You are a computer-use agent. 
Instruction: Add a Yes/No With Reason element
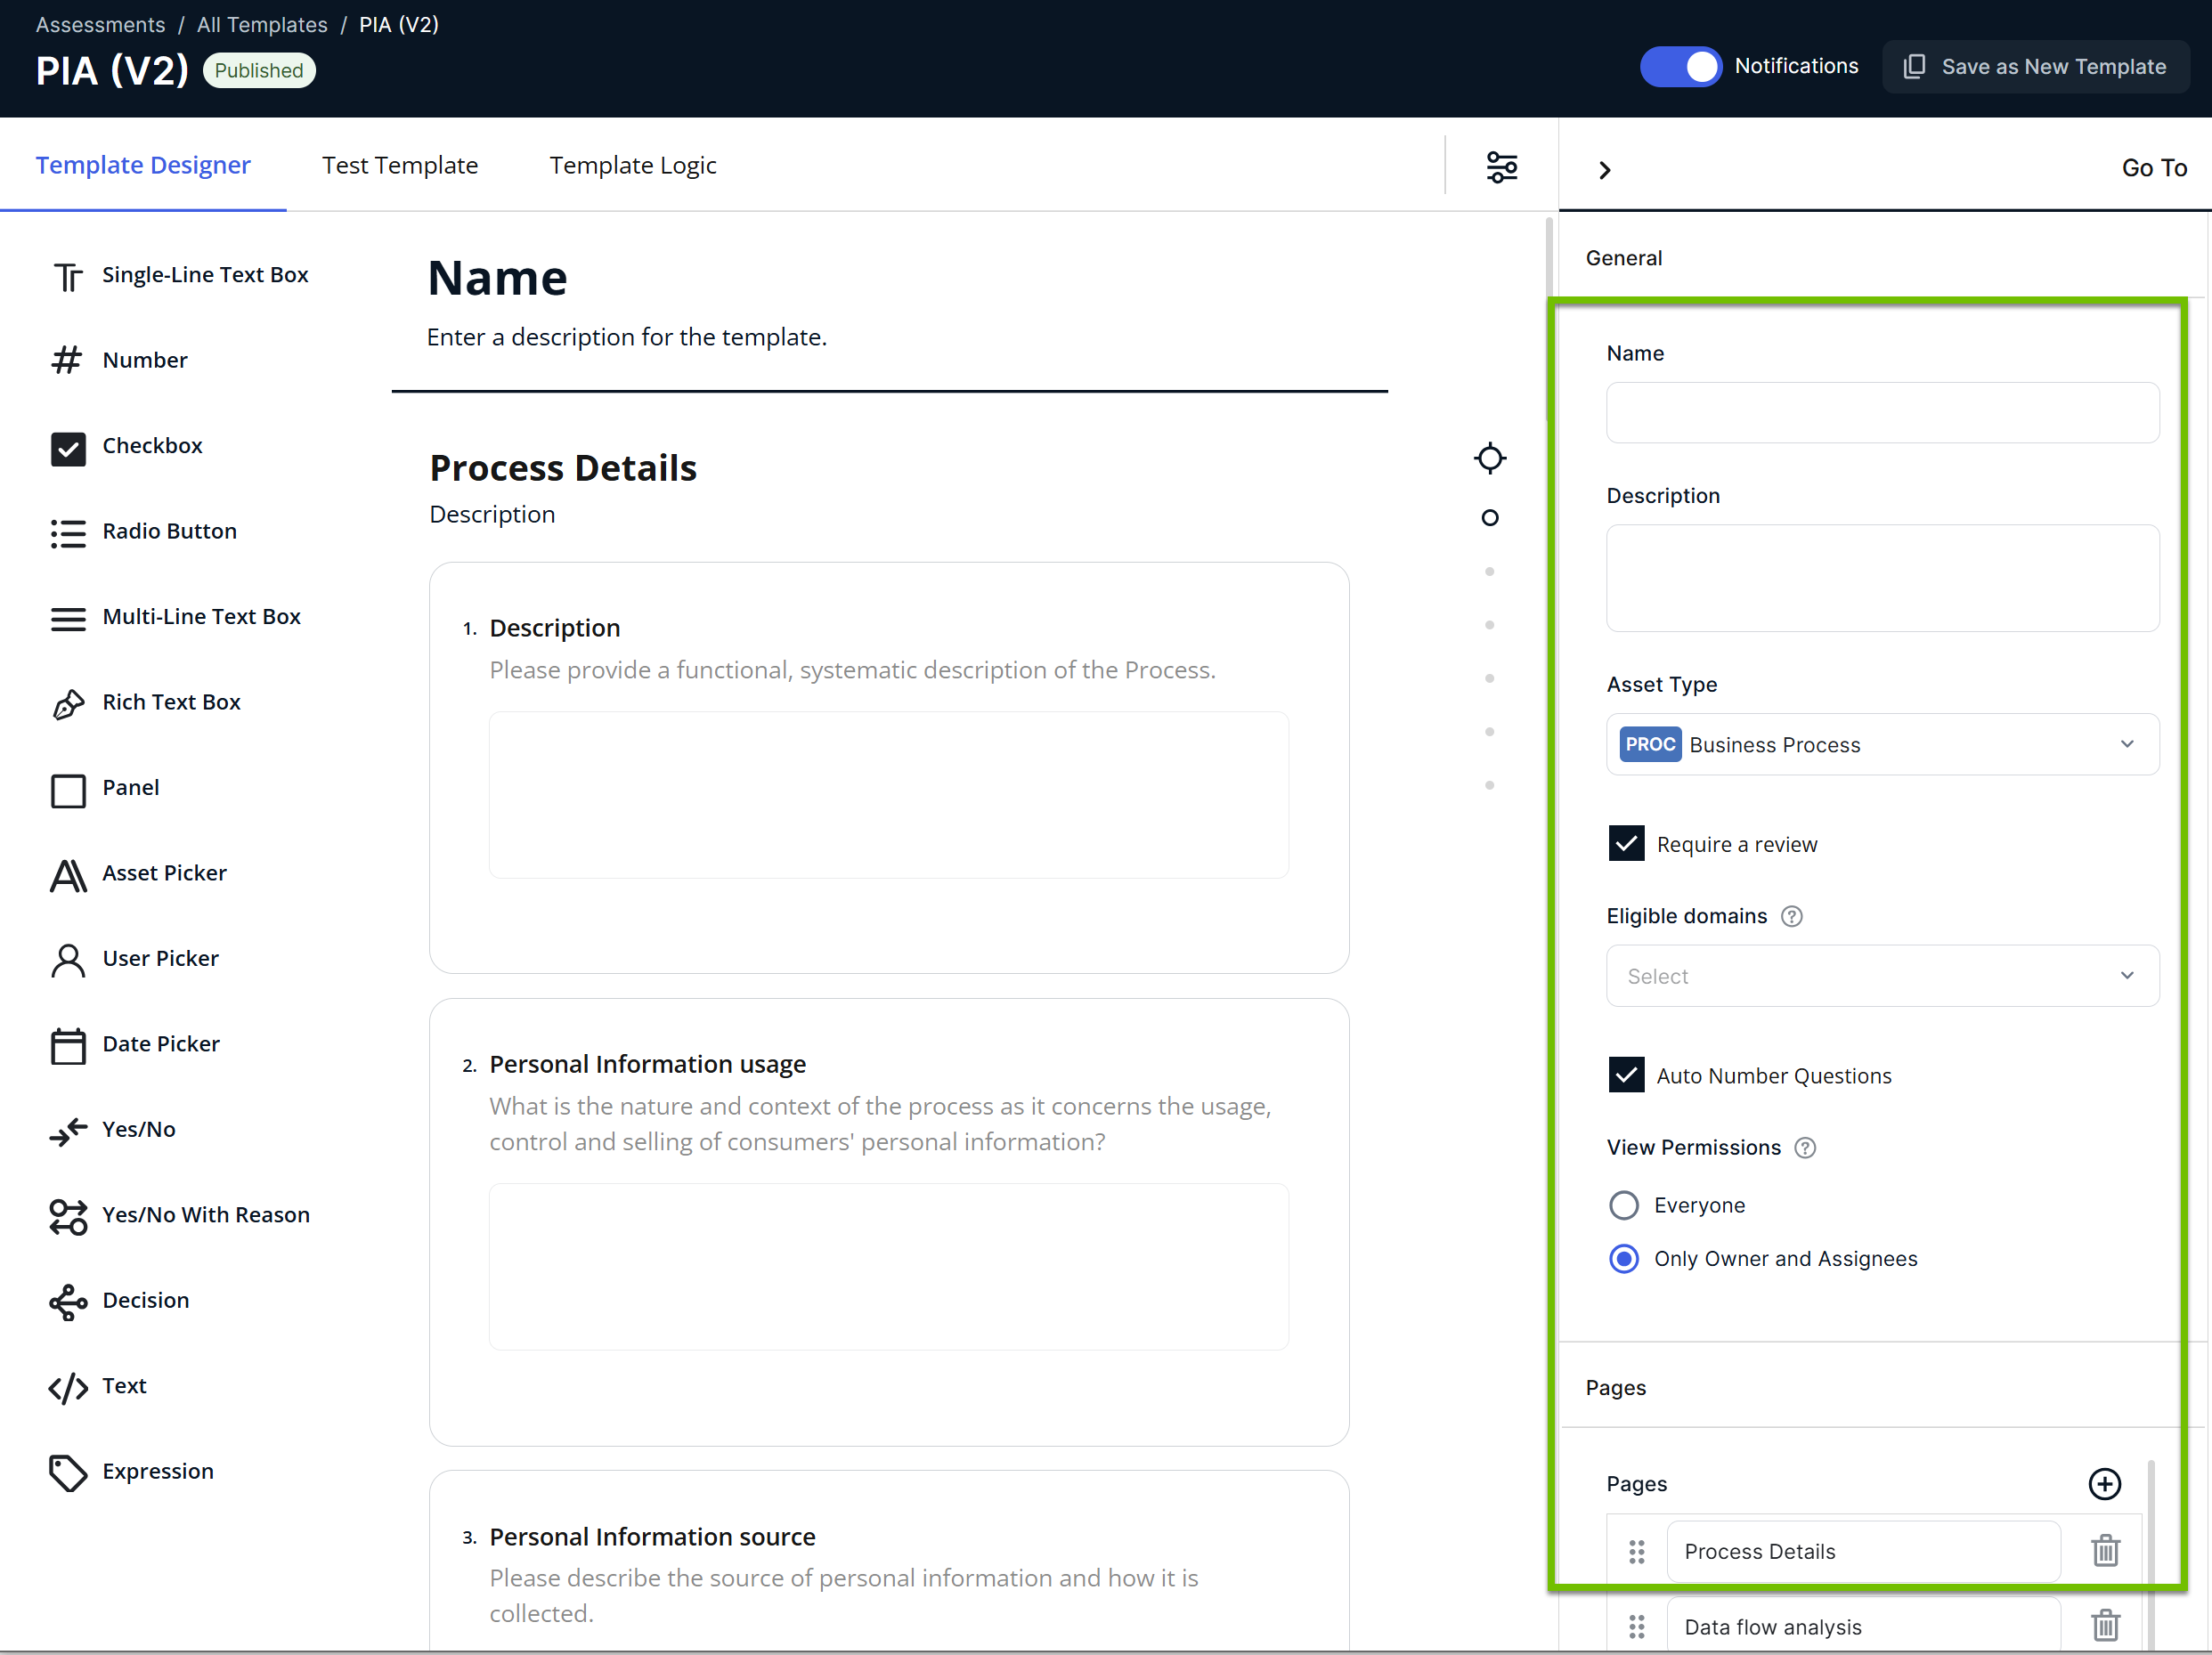click(206, 1215)
